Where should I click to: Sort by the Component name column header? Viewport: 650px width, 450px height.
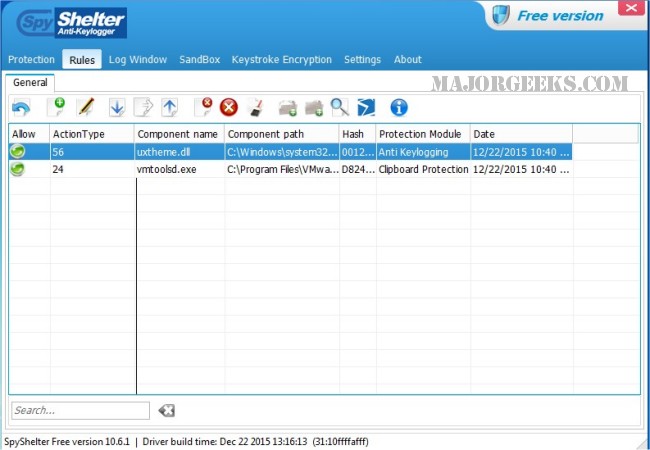point(179,134)
